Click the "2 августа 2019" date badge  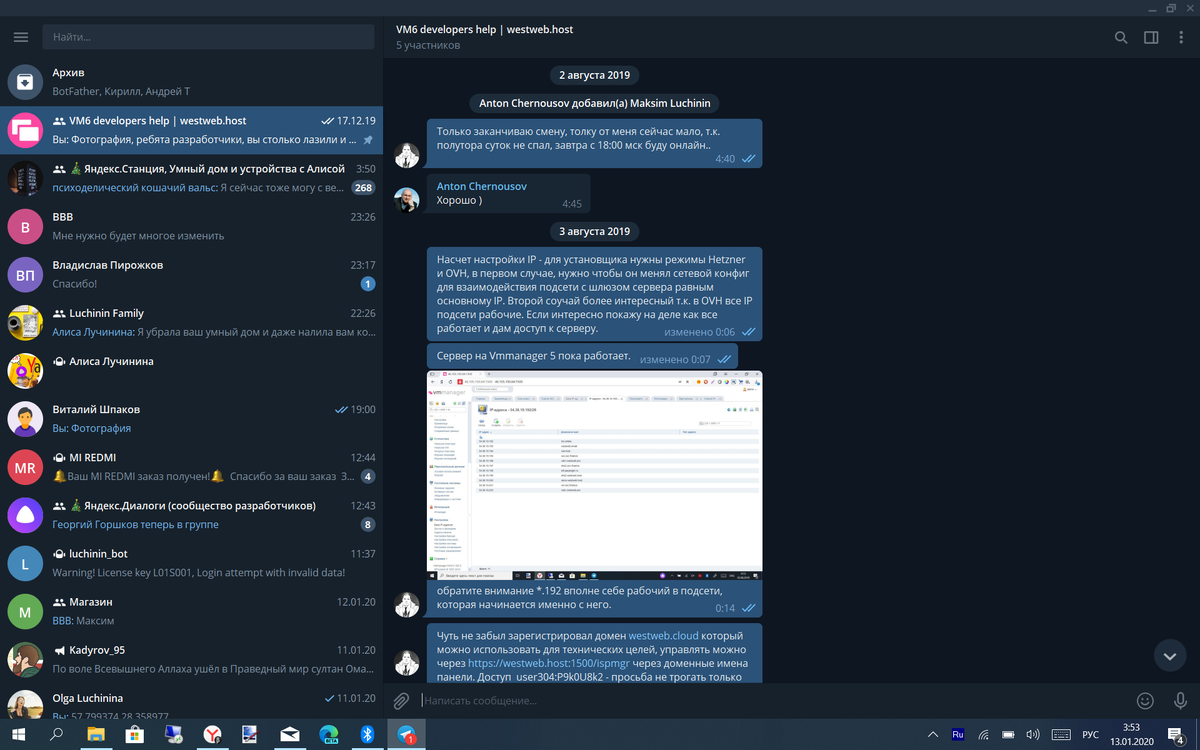click(595, 75)
